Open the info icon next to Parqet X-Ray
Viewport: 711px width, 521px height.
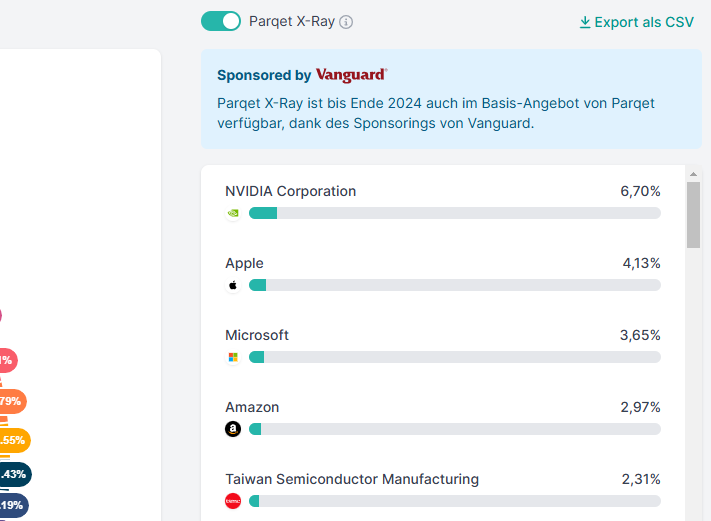[x=346, y=22]
